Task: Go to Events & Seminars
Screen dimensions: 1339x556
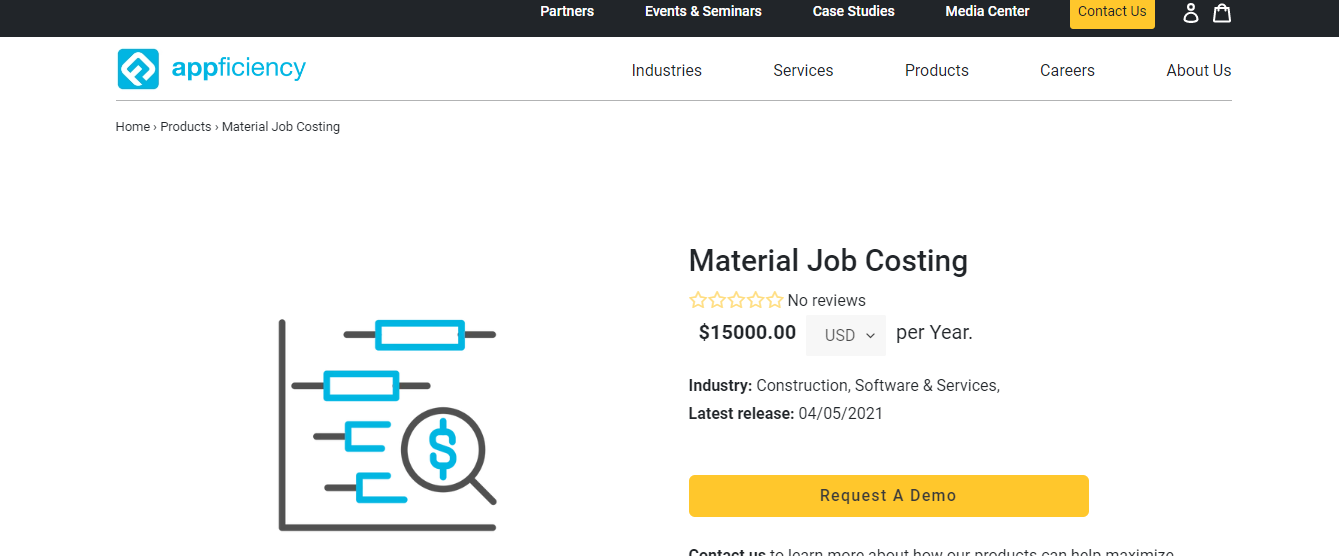Action: (x=703, y=11)
